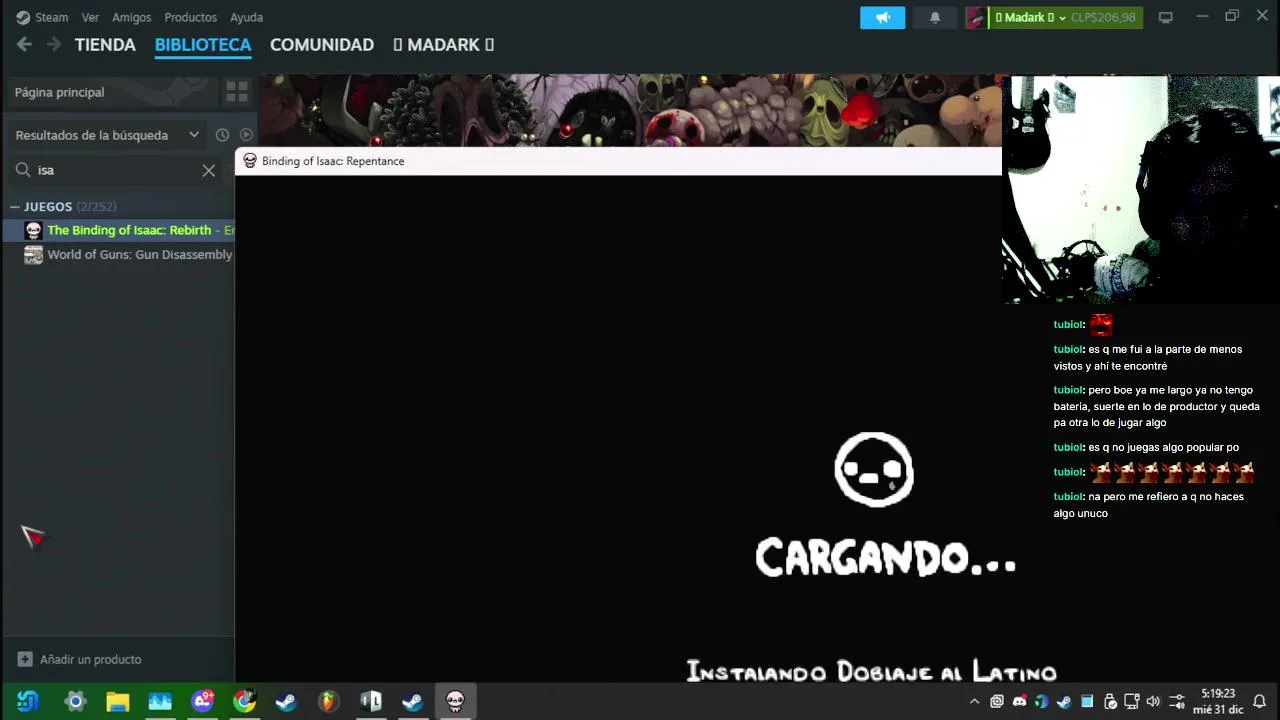The image size is (1280, 720).
Task: Click the light-blue window icon in the tray
Action: (x=1086, y=701)
